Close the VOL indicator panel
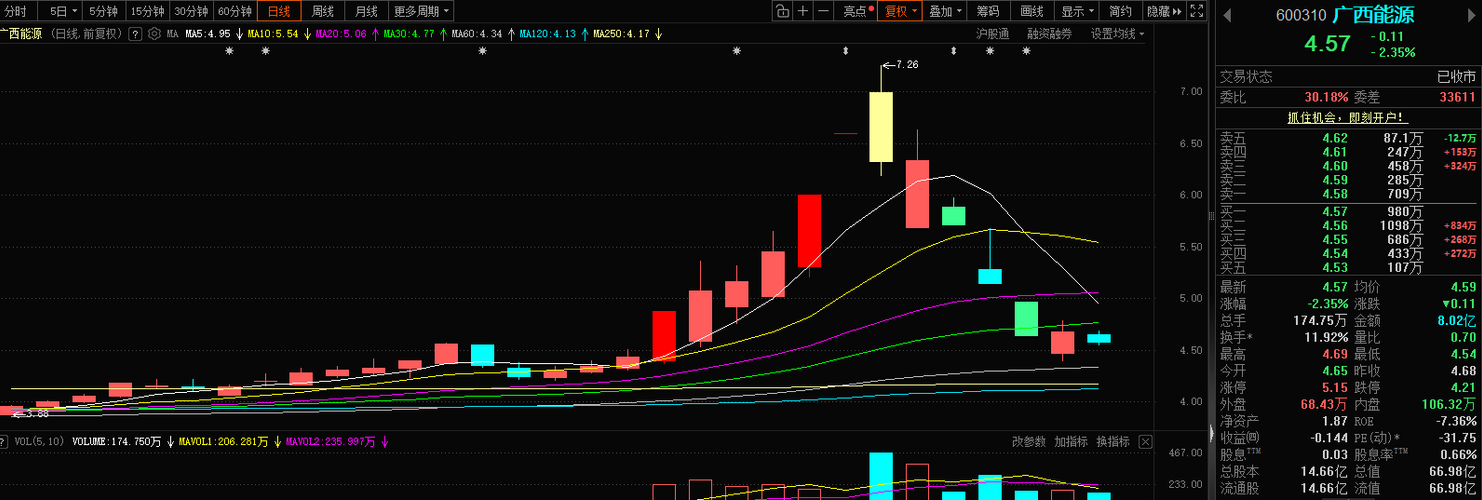The image size is (1482, 500). click(1145, 441)
